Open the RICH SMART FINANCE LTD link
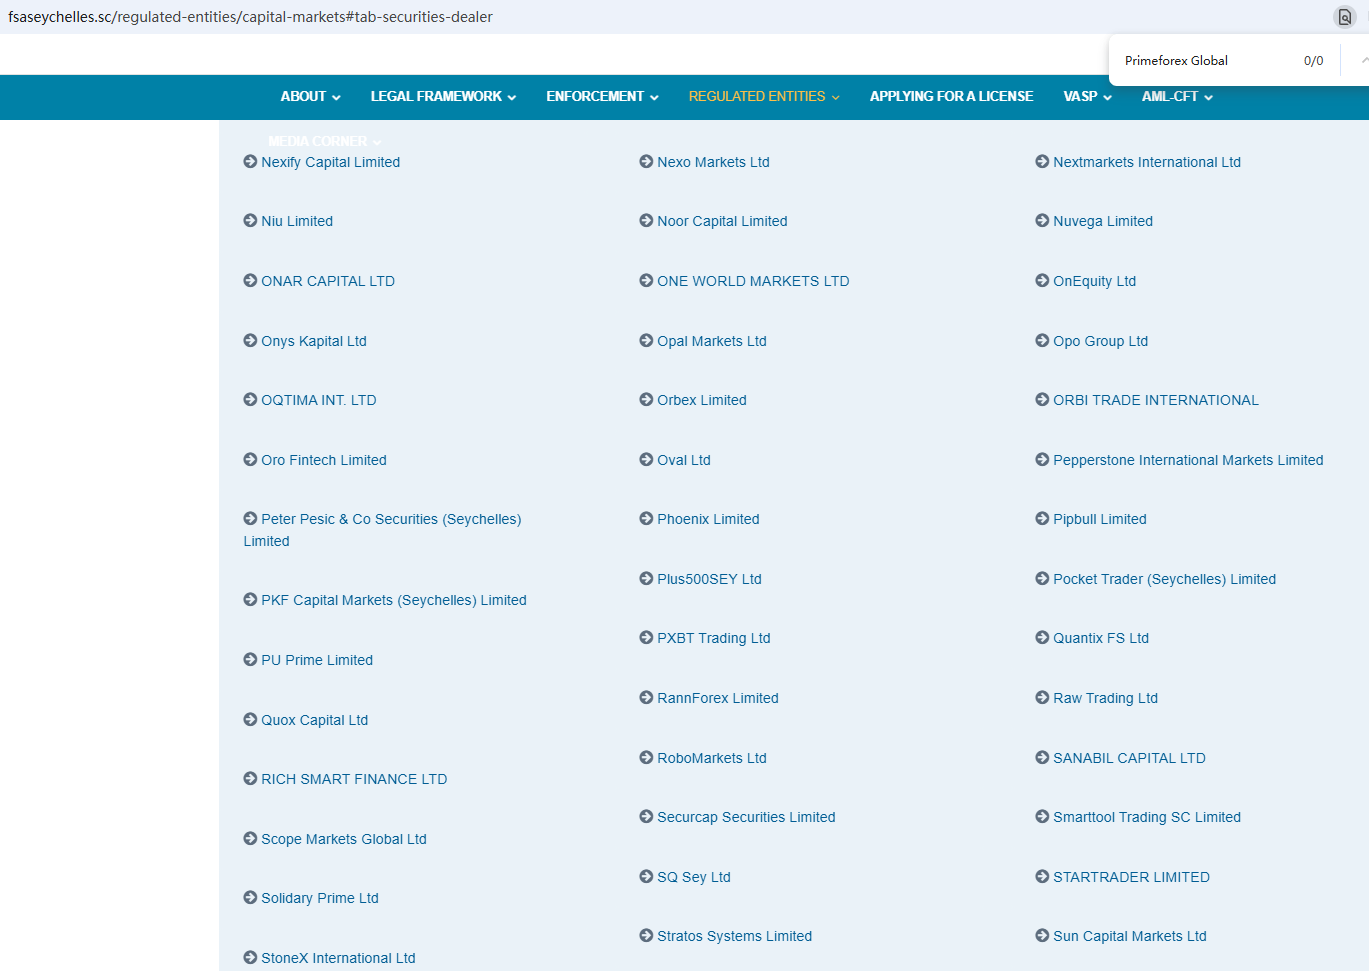This screenshot has height=971, width=1369. [x=354, y=779]
